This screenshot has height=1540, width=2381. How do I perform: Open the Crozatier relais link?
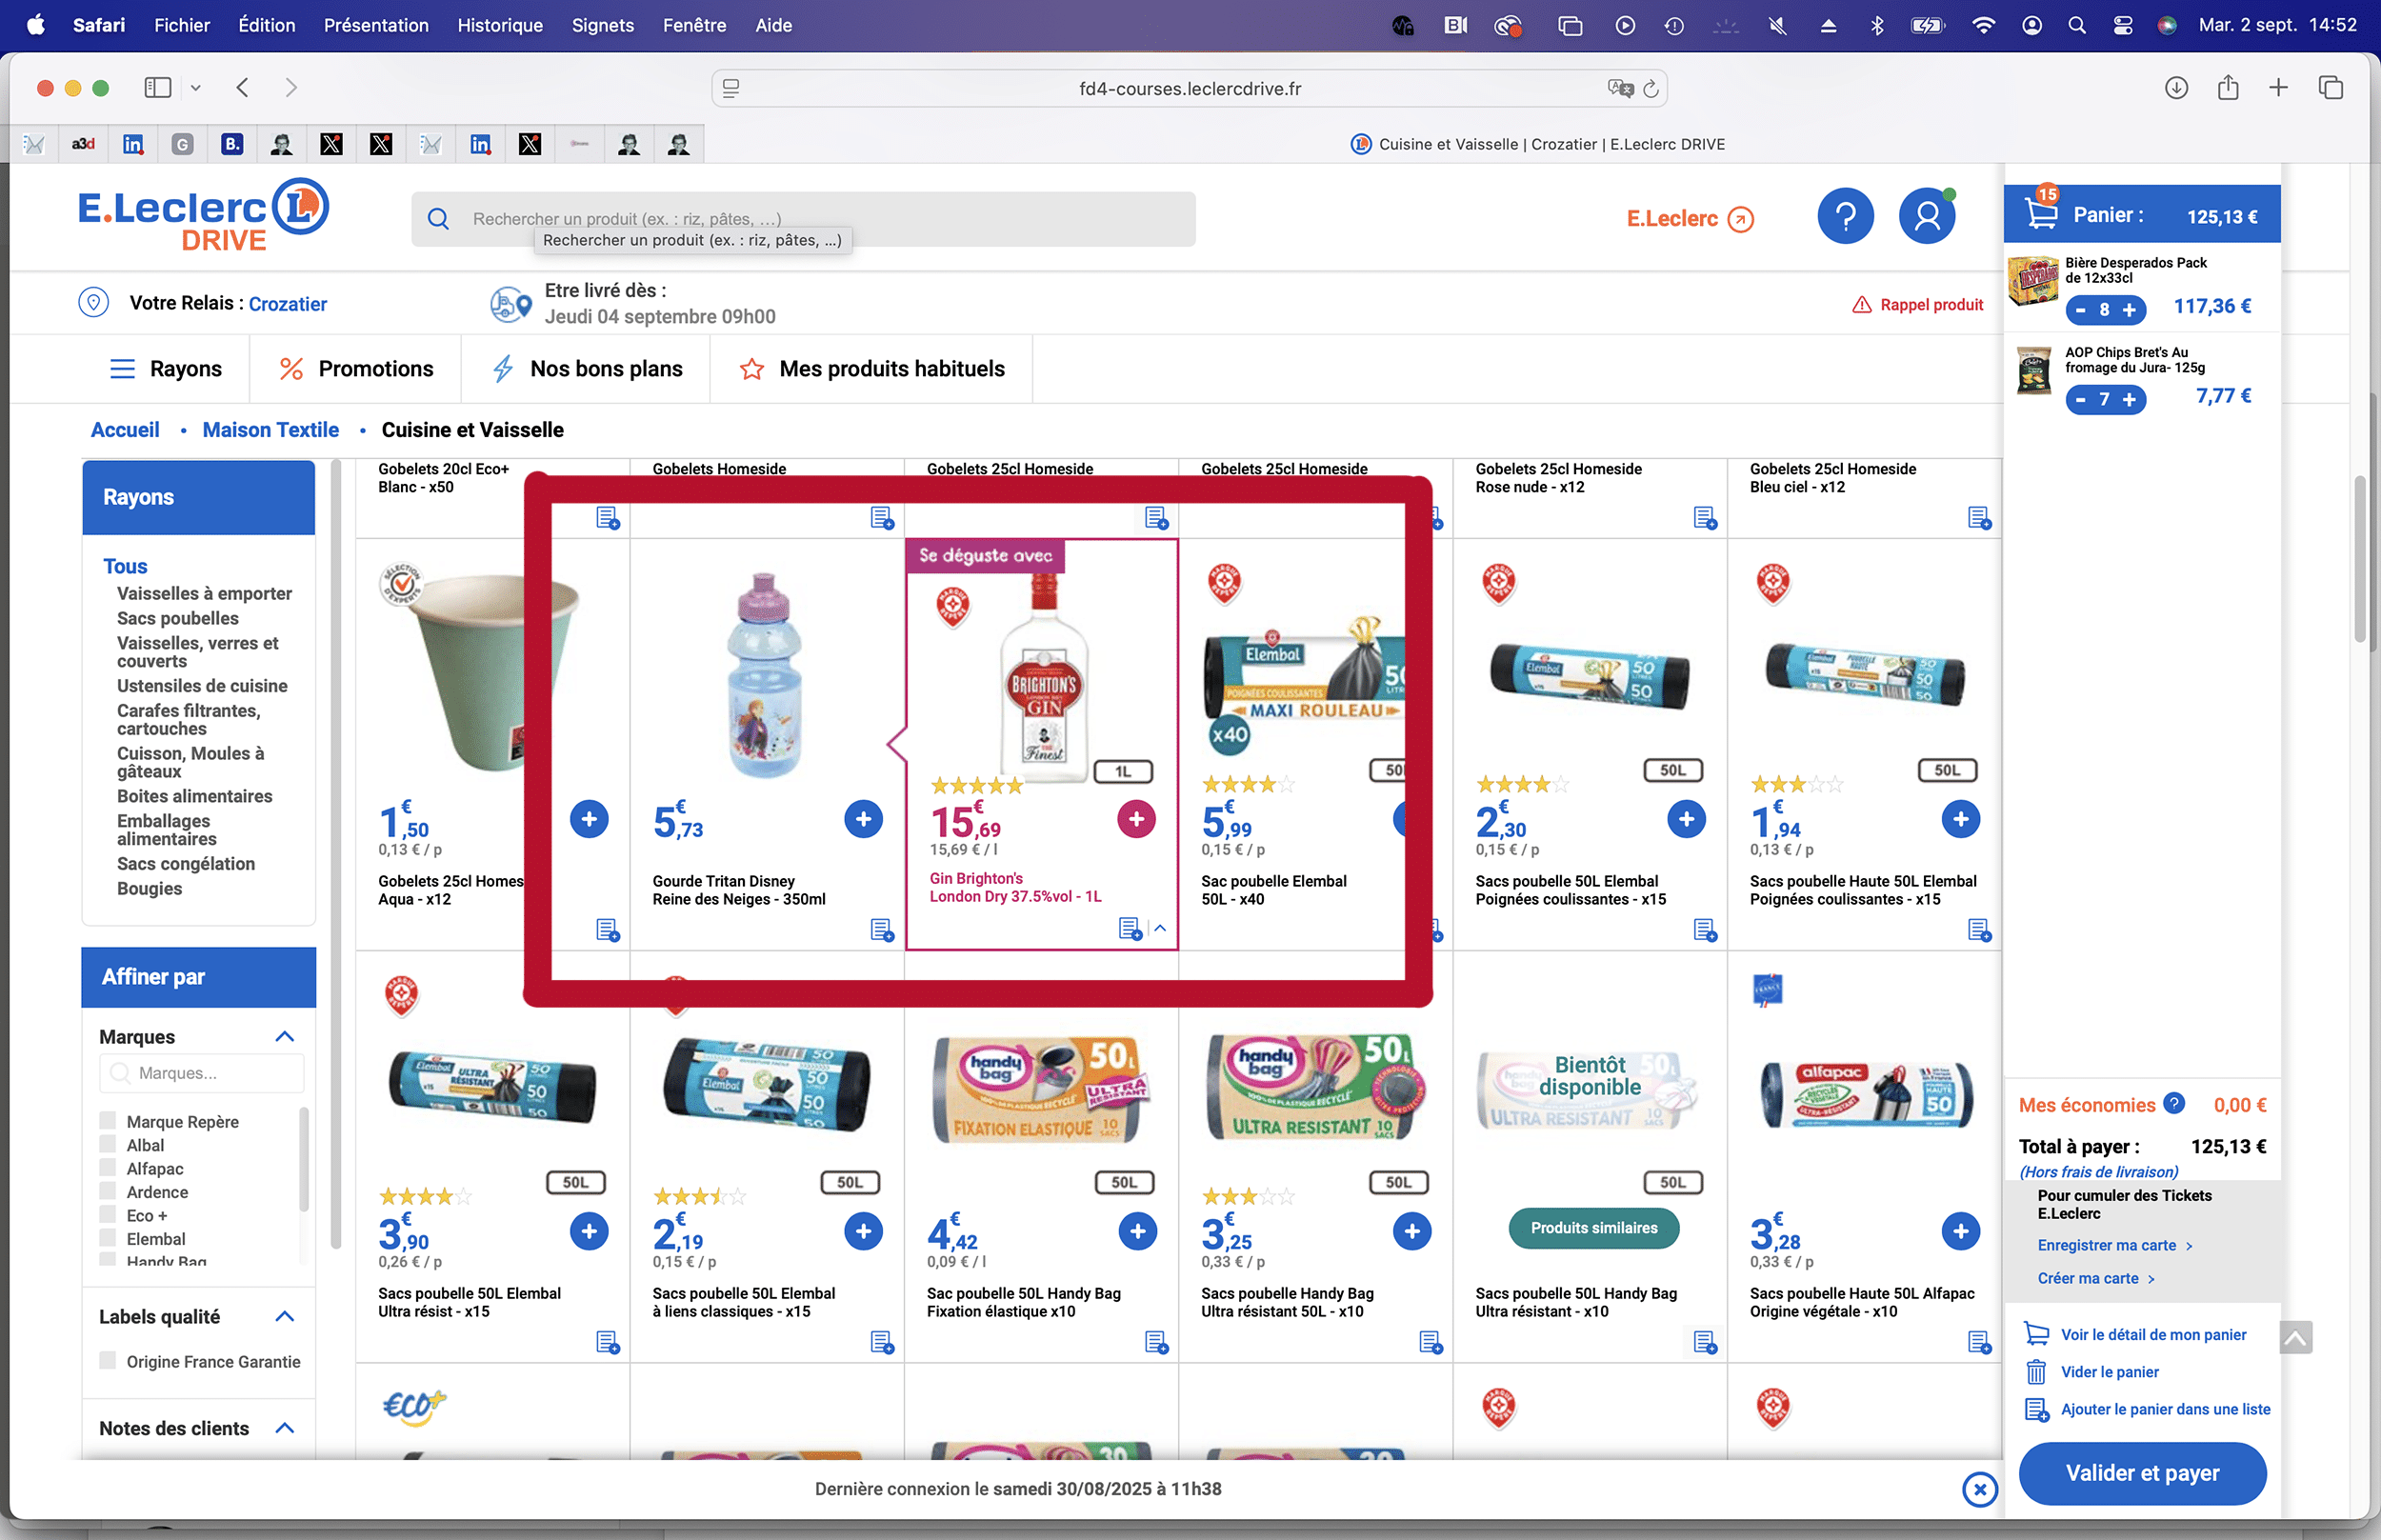click(288, 304)
